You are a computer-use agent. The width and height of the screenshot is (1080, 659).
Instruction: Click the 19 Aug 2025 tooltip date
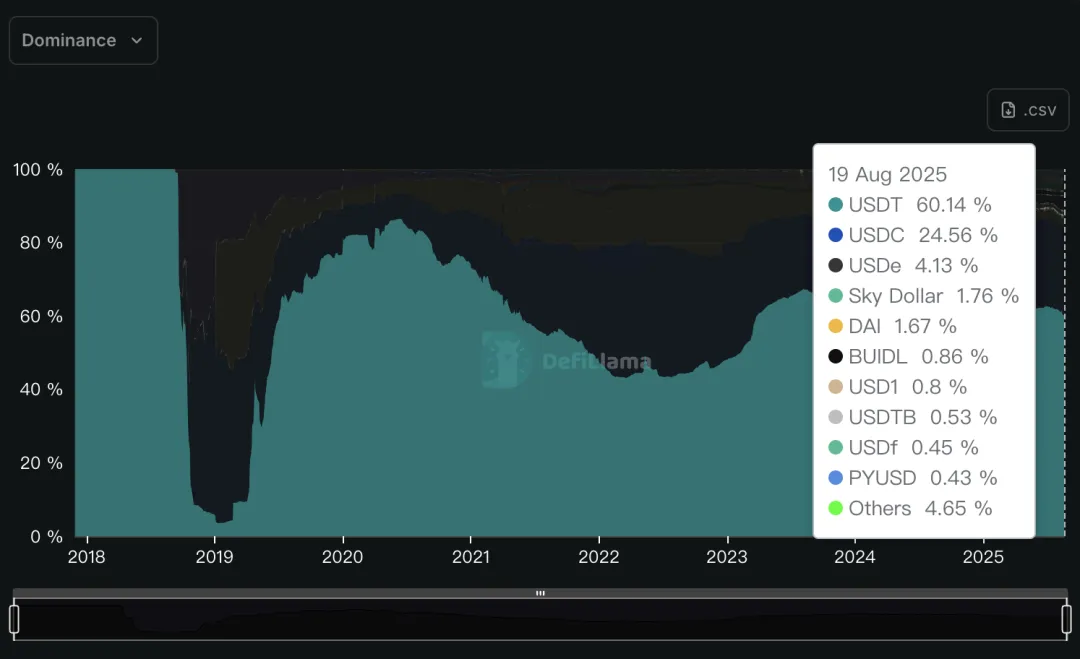coord(887,174)
